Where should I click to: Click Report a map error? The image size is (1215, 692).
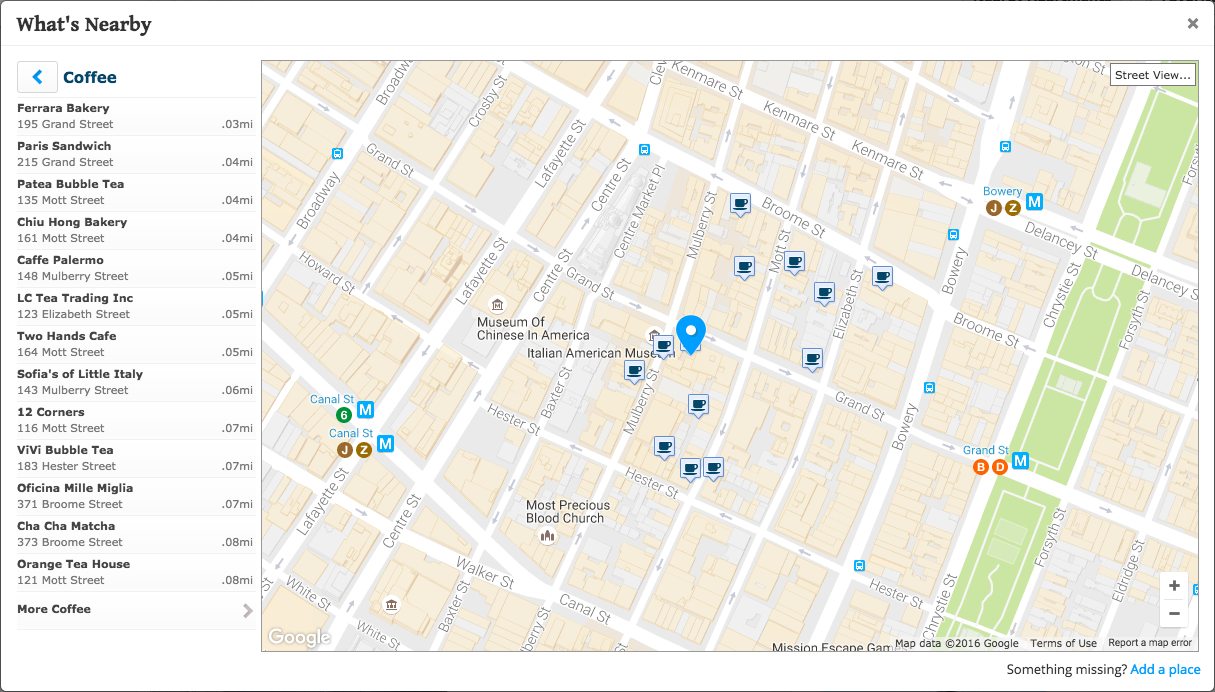[x=1150, y=643]
